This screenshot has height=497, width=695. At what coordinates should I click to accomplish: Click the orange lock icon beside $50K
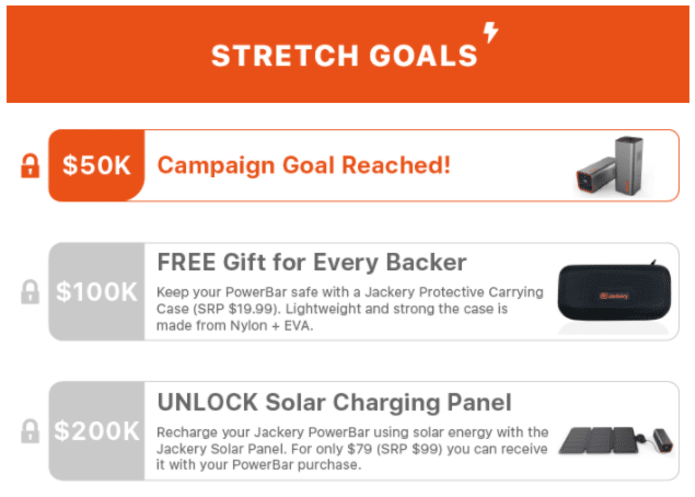click(x=30, y=166)
